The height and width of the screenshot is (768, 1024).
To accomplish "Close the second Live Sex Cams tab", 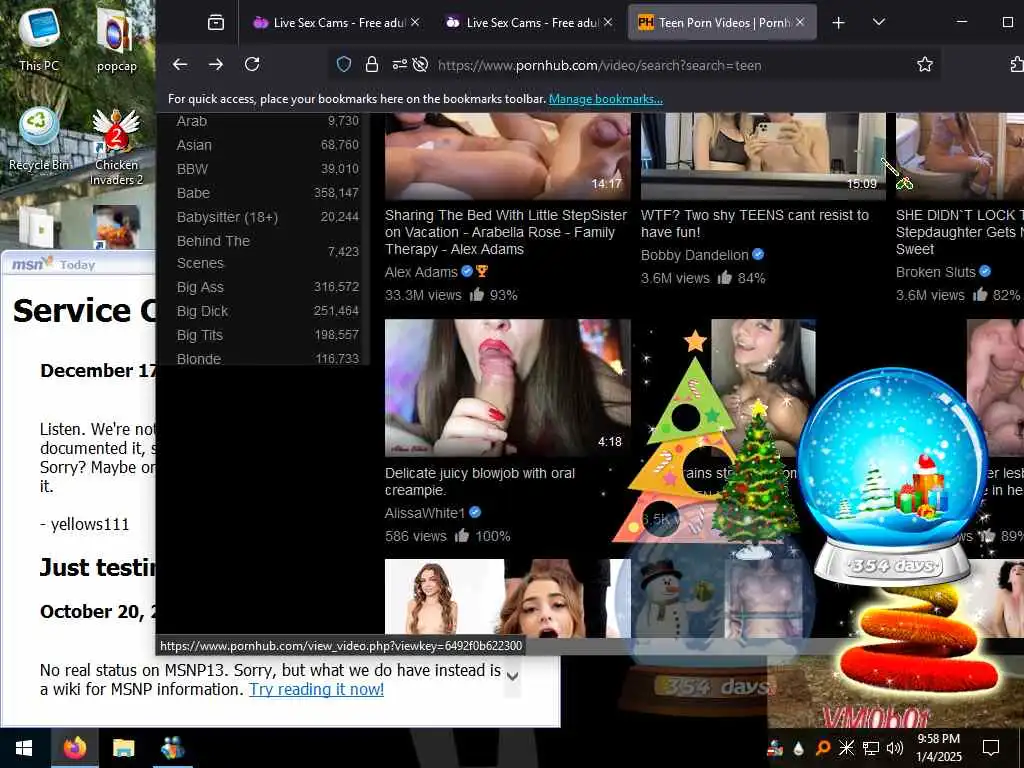I will click(x=608, y=22).
